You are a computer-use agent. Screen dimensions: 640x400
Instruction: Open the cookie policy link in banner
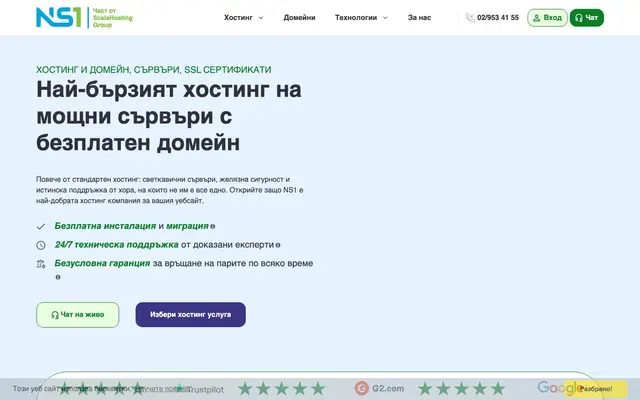click(160, 389)
